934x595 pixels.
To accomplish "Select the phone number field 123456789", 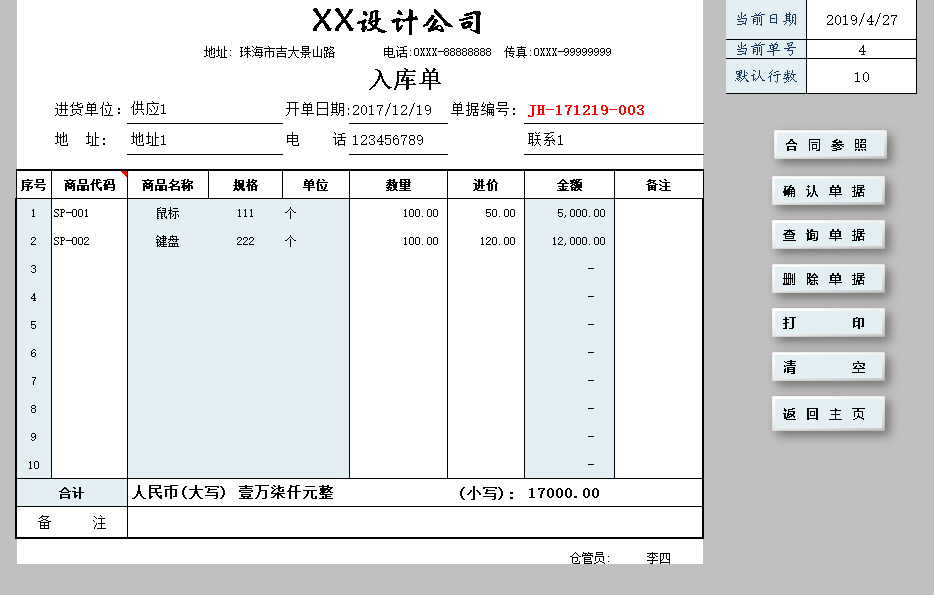I will 397,141.
